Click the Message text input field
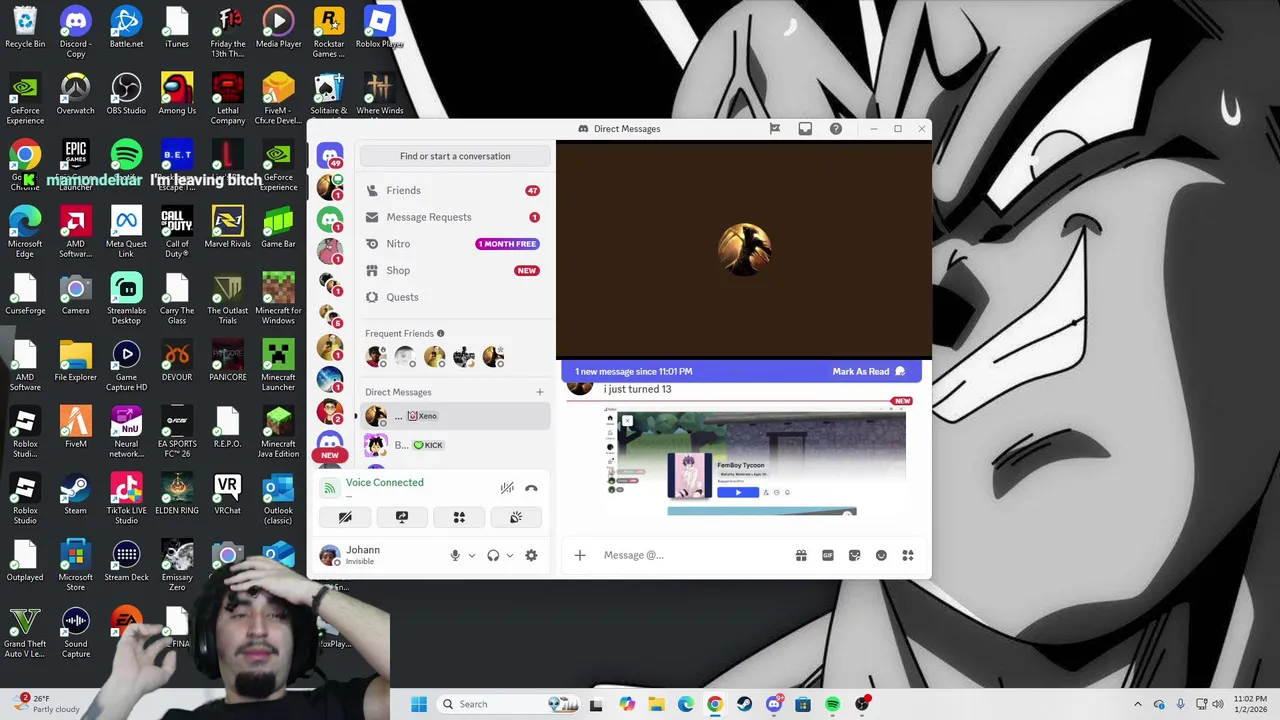Viewport: 1280px width, 720px height. coord(690,555)
